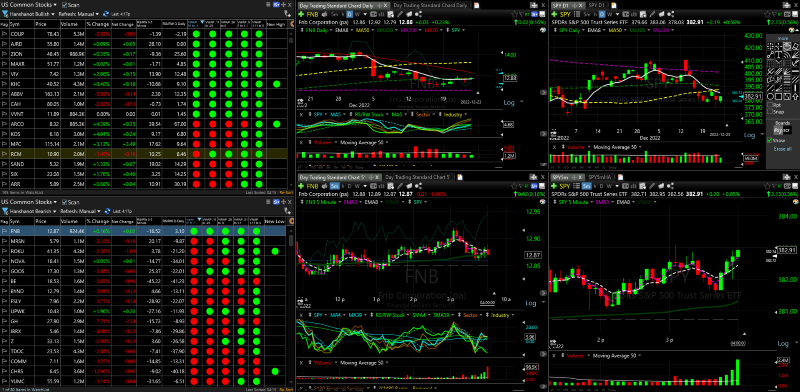Select the inactive Day Trading Standard Chart 5' tab
This screenshot has height=392, width=800.
(x=417, y=177)
